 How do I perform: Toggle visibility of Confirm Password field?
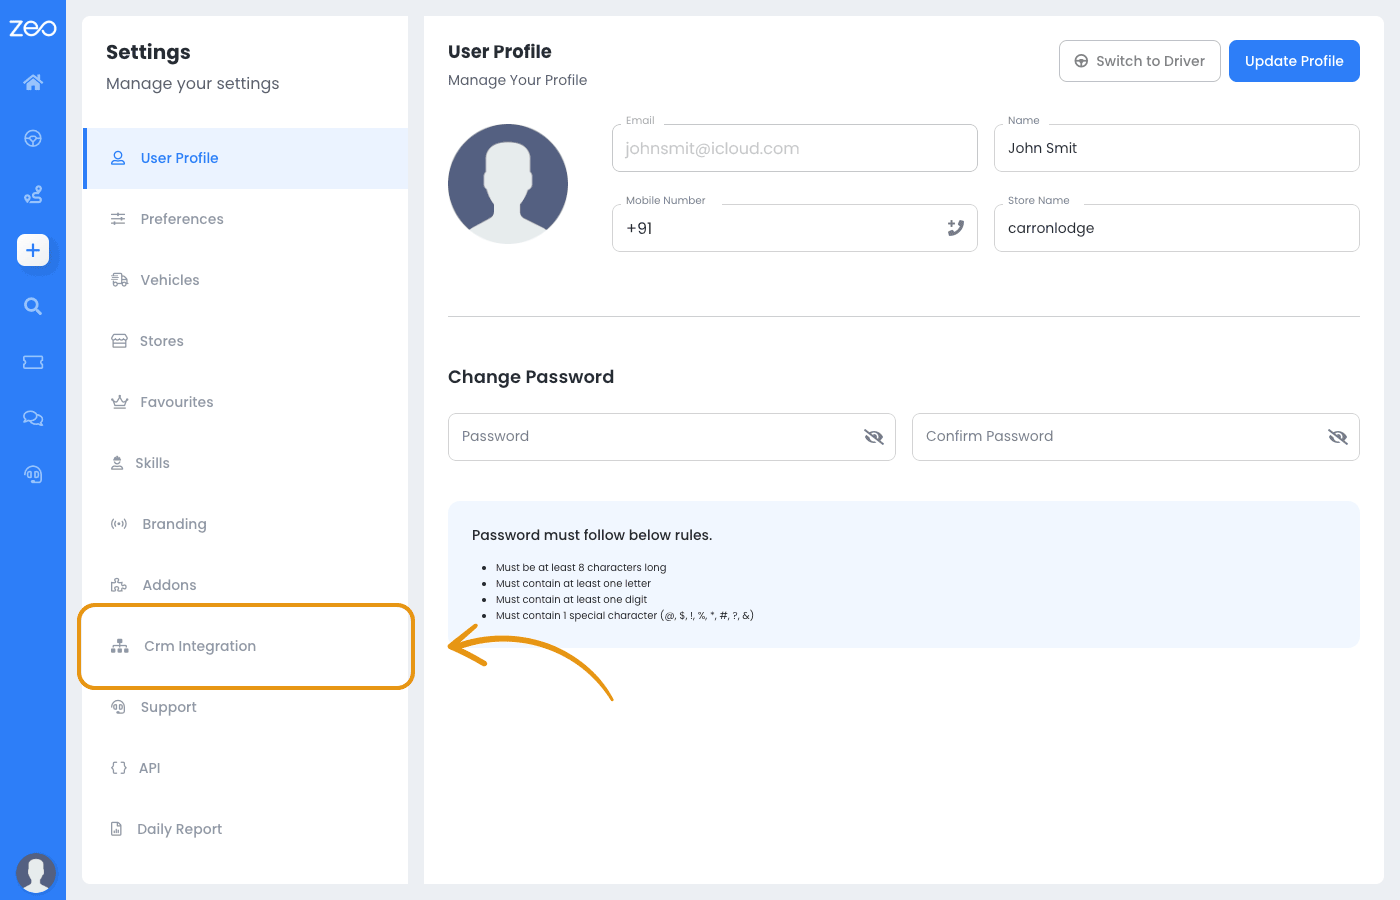tap(1337, 437)
